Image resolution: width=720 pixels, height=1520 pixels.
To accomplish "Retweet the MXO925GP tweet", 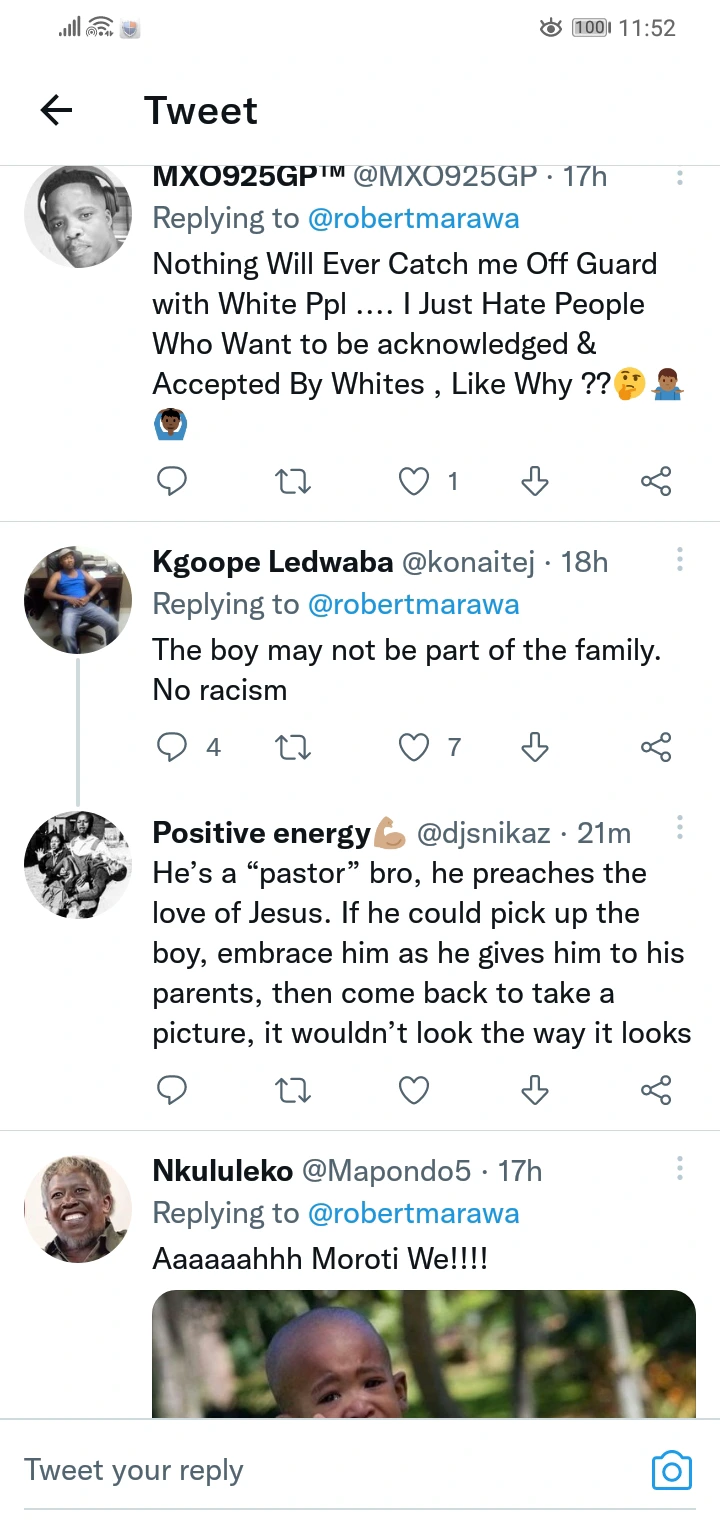I will 293,482.
